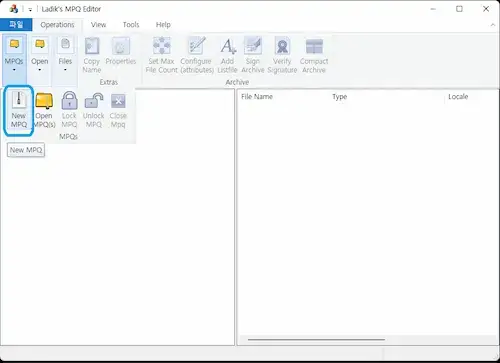Image resolution: width=500 pixels, height=363 pixels.
Task: Click the Lock MPQ padlock icon
Action: [69, 100]
